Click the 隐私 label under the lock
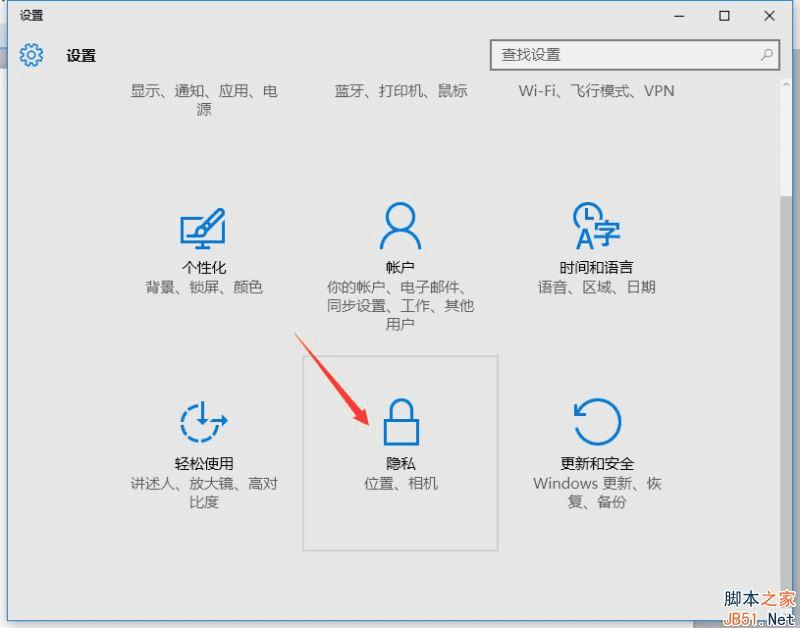This screenshot has width=800, height=628. pos(401,463)
